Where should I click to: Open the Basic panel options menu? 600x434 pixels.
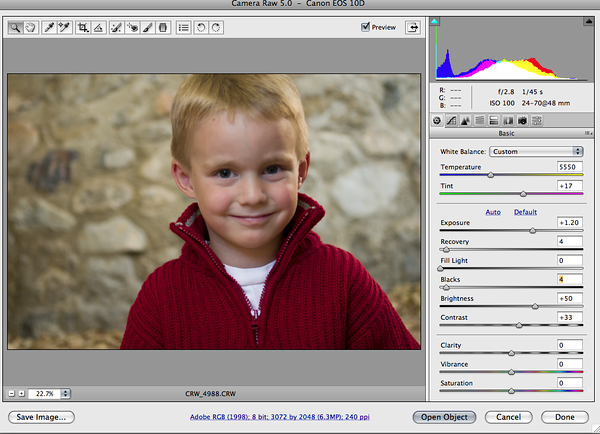[x=587, y=133]
